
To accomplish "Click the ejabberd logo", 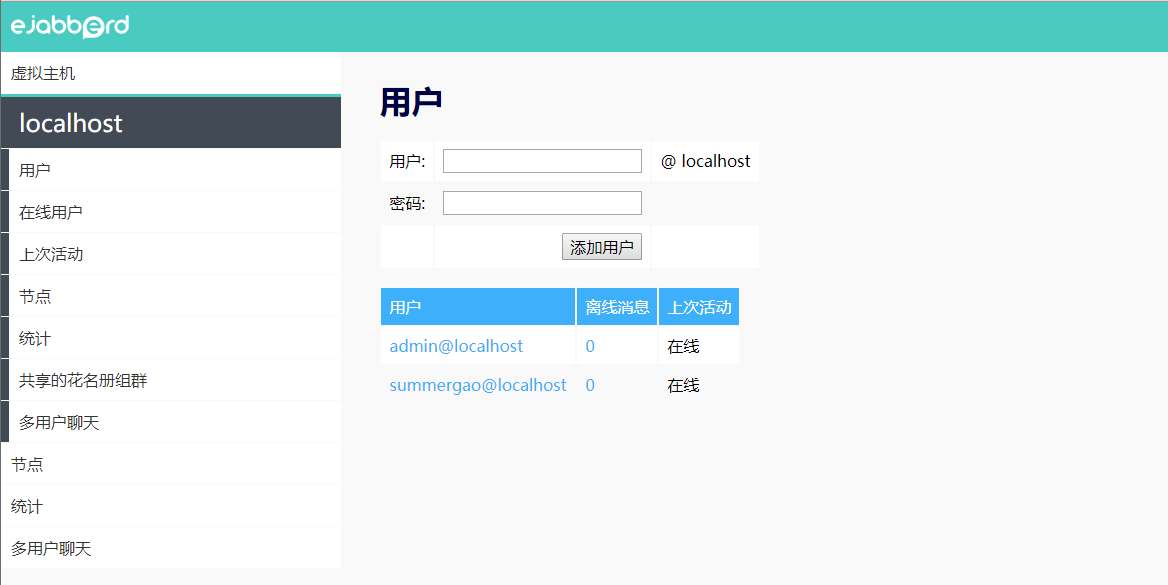I will click(x=69, y=26).
